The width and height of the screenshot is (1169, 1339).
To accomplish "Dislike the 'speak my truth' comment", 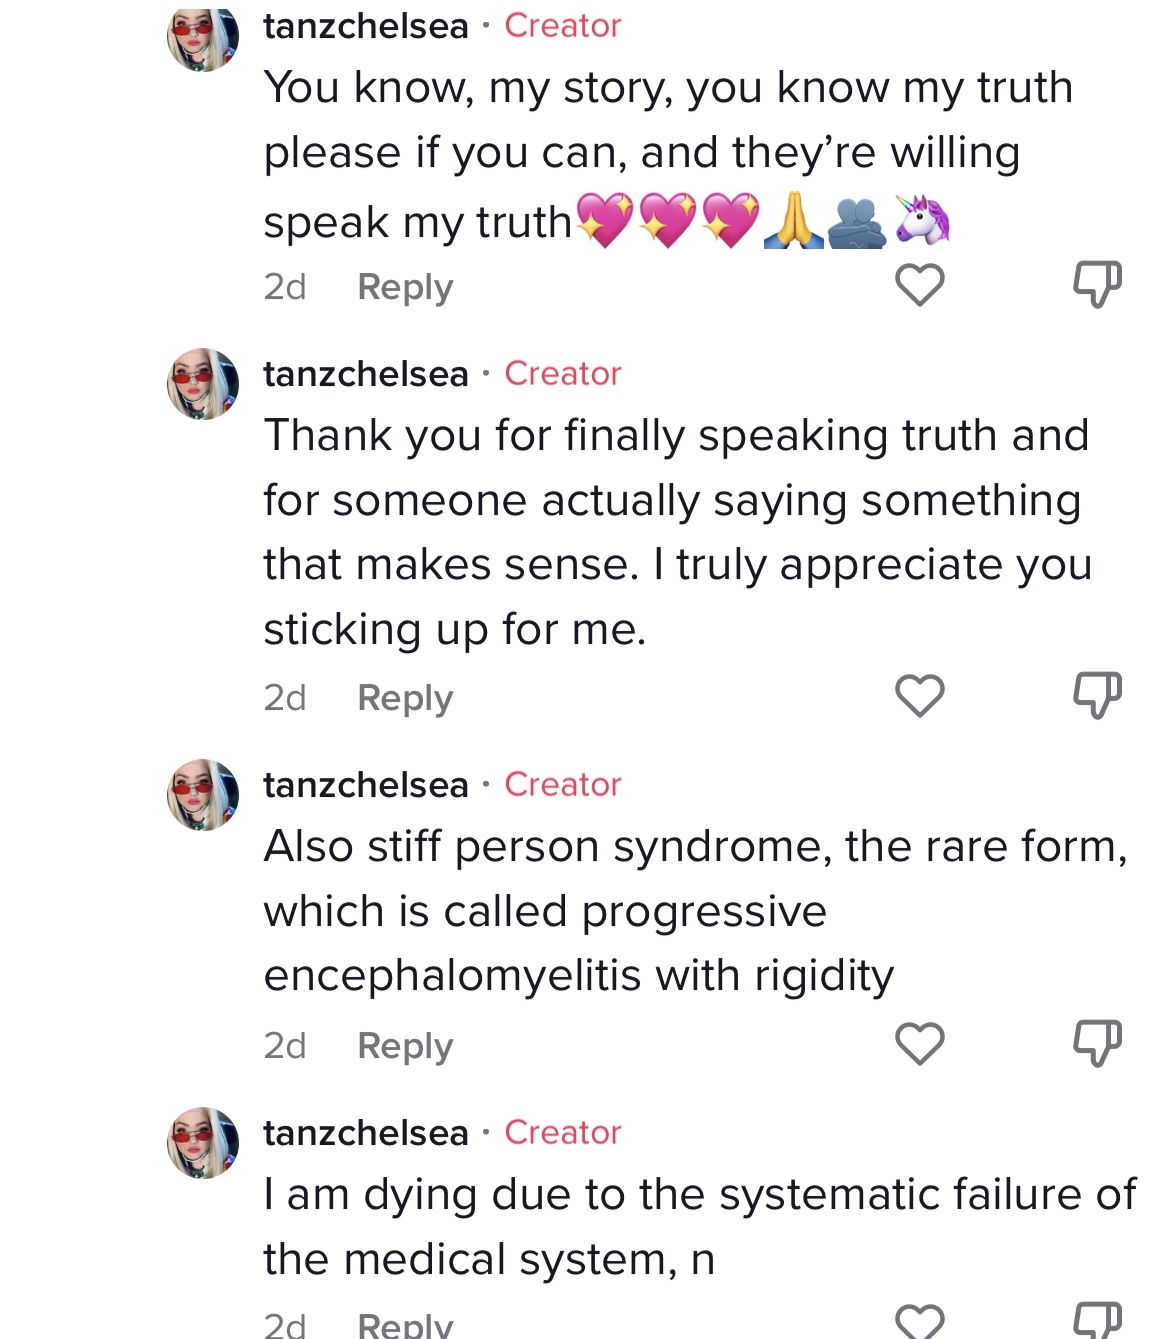I will tap(1097, 284).
